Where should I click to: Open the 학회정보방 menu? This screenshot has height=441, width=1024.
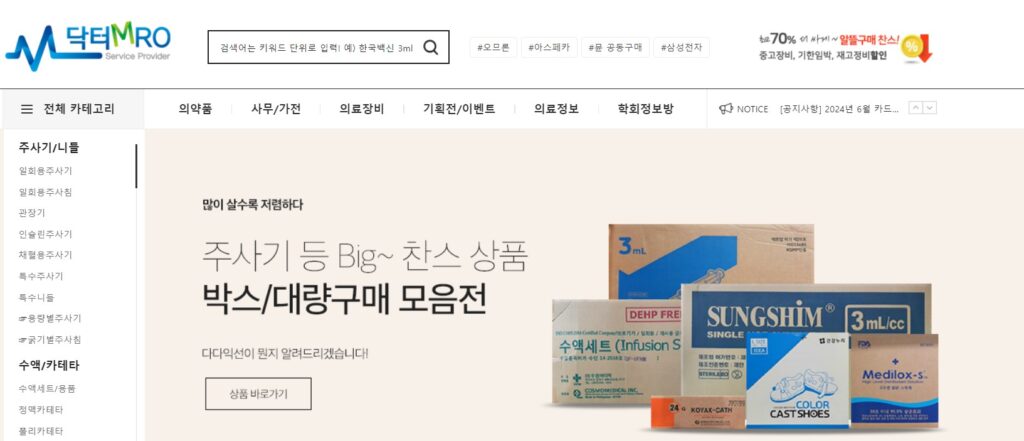645,109
